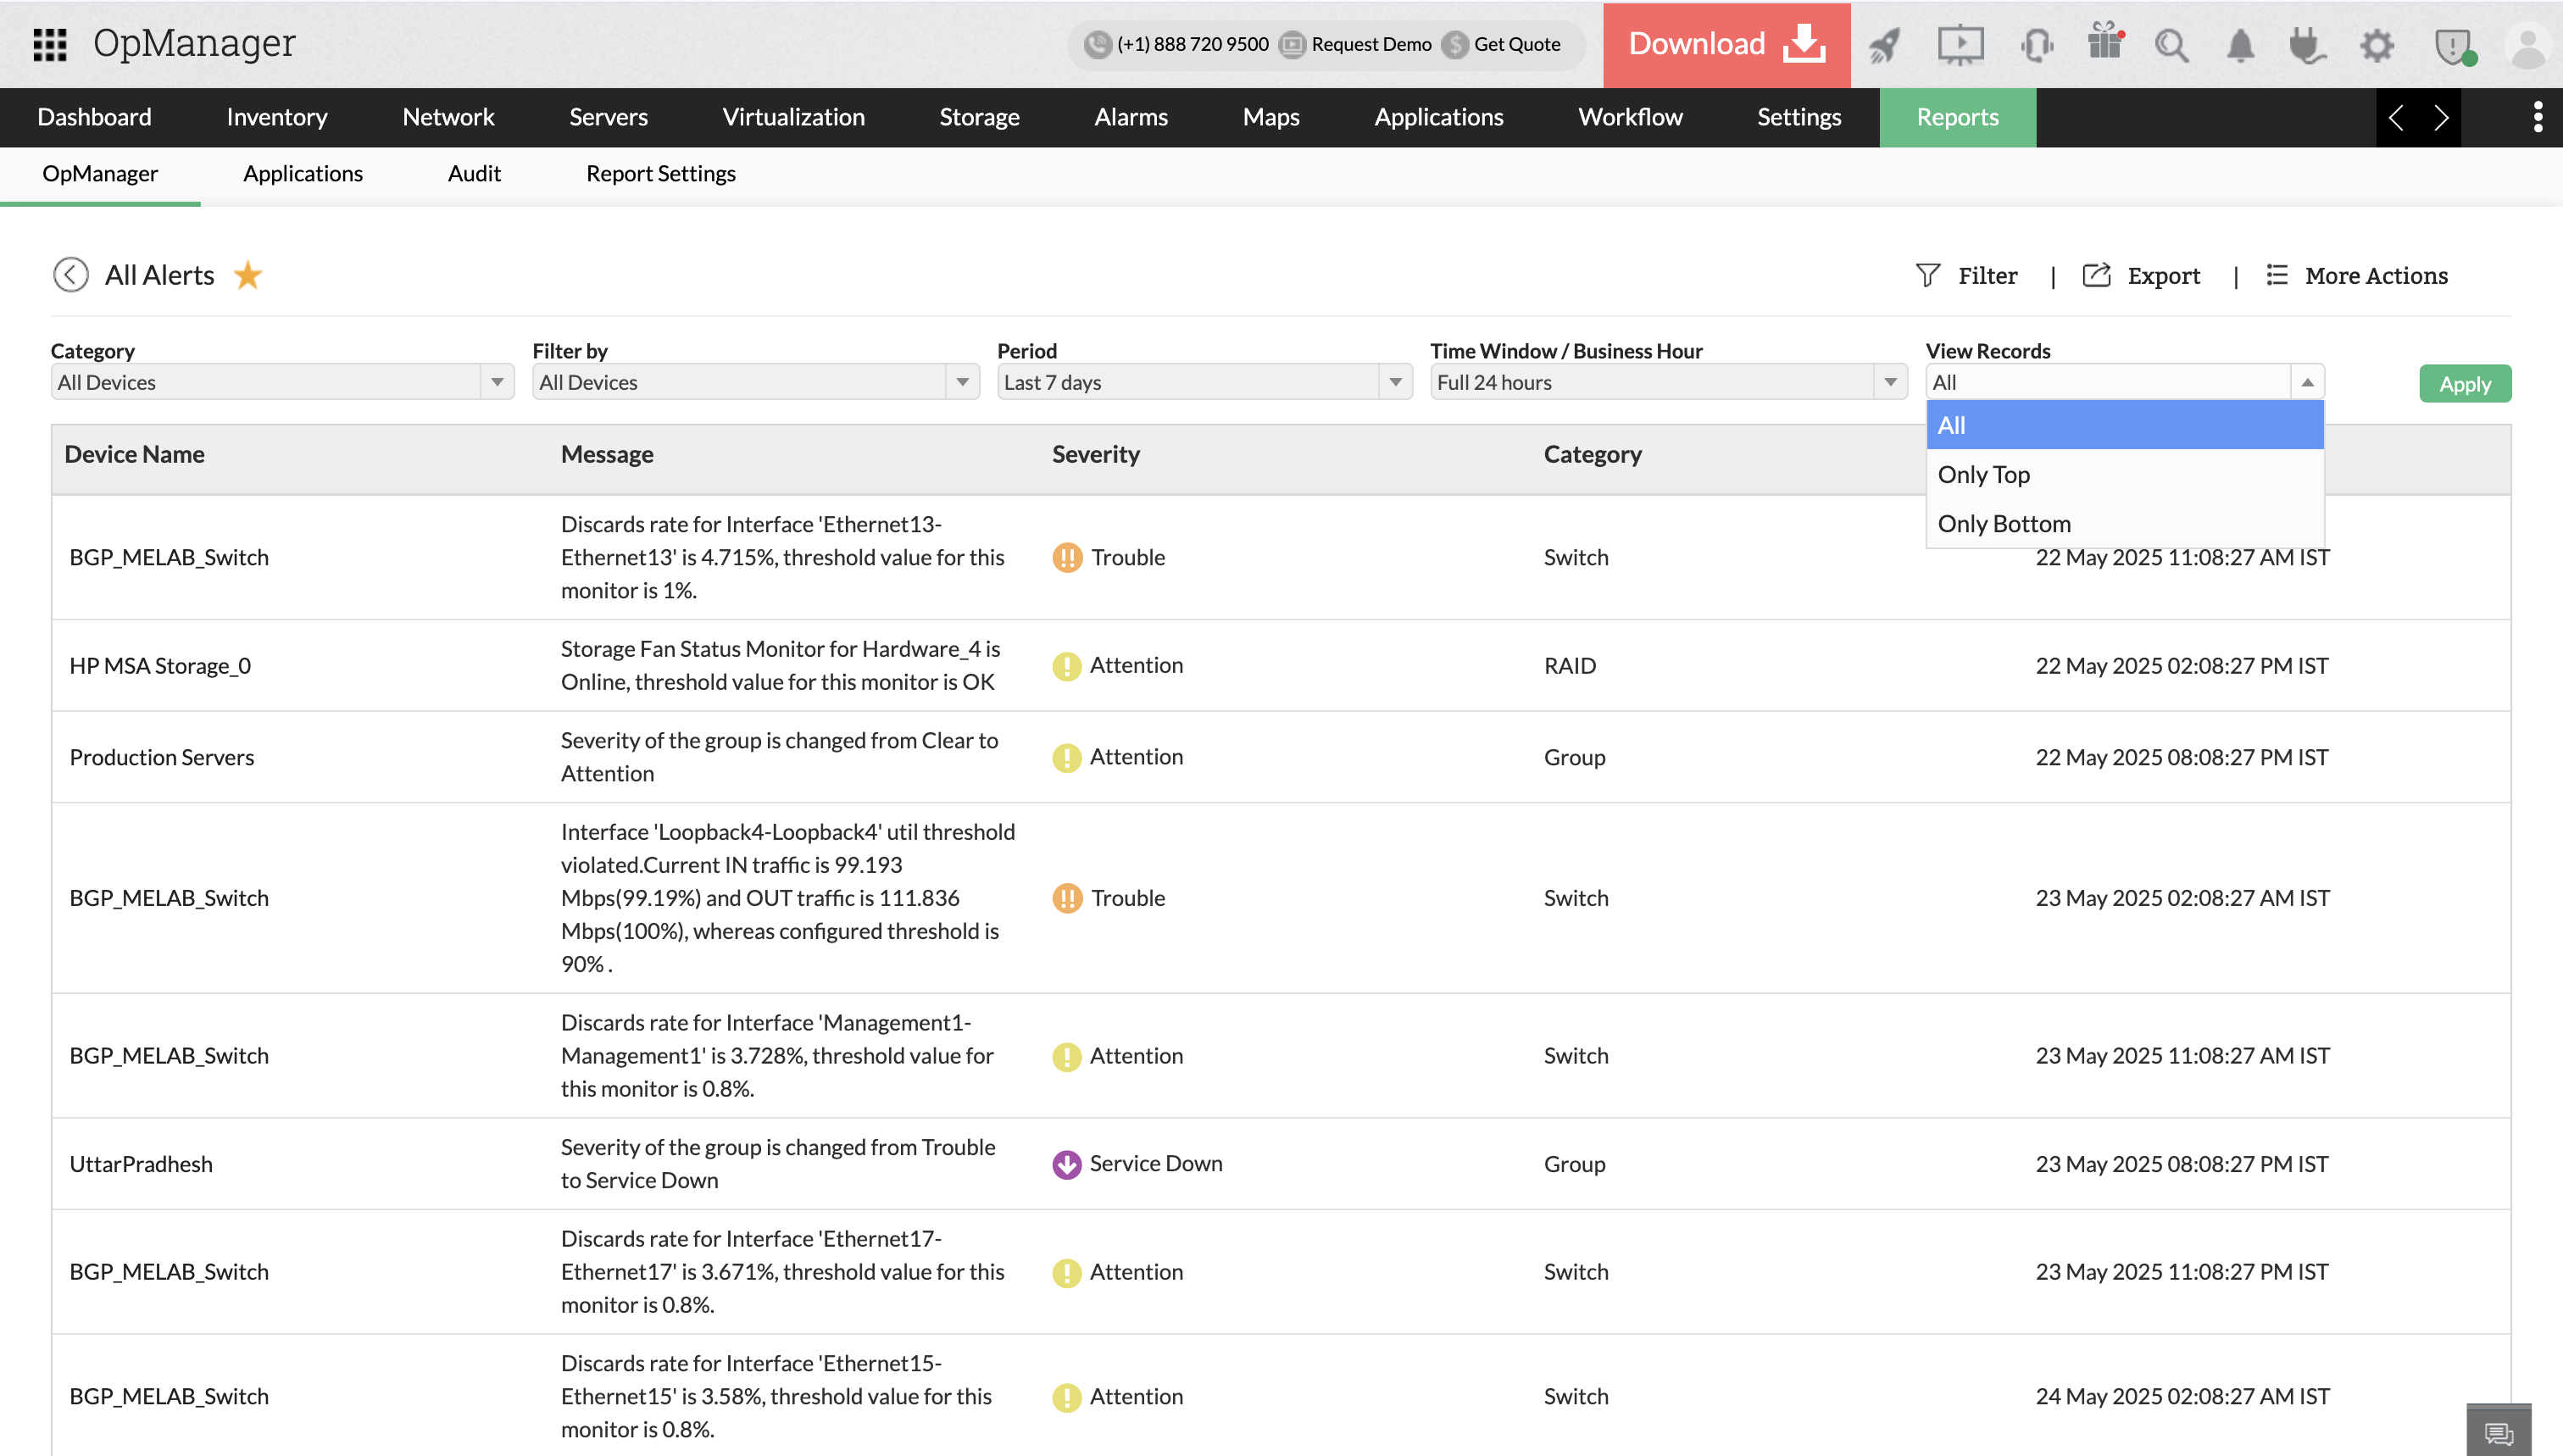Open the gear settings icon
Viewport: 2563px width, 1456px height.
(x=2377, y=45)
